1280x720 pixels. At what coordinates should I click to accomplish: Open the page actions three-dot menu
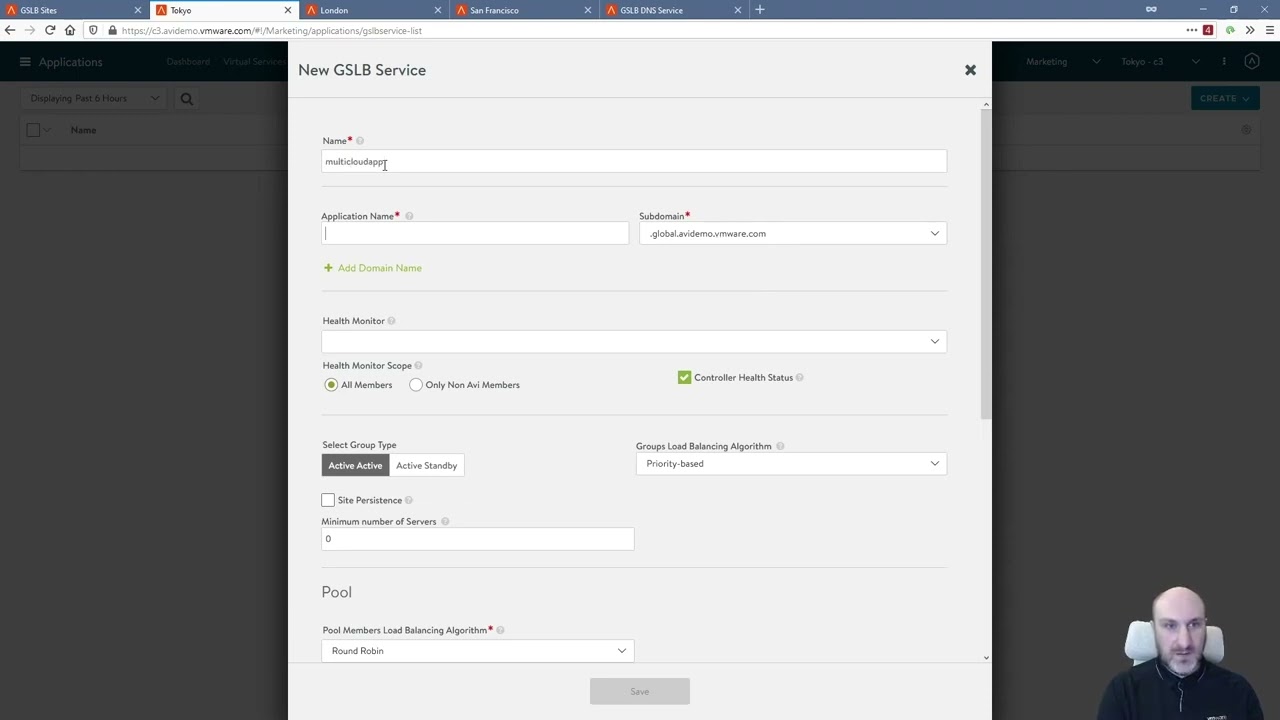point(1192,30)
